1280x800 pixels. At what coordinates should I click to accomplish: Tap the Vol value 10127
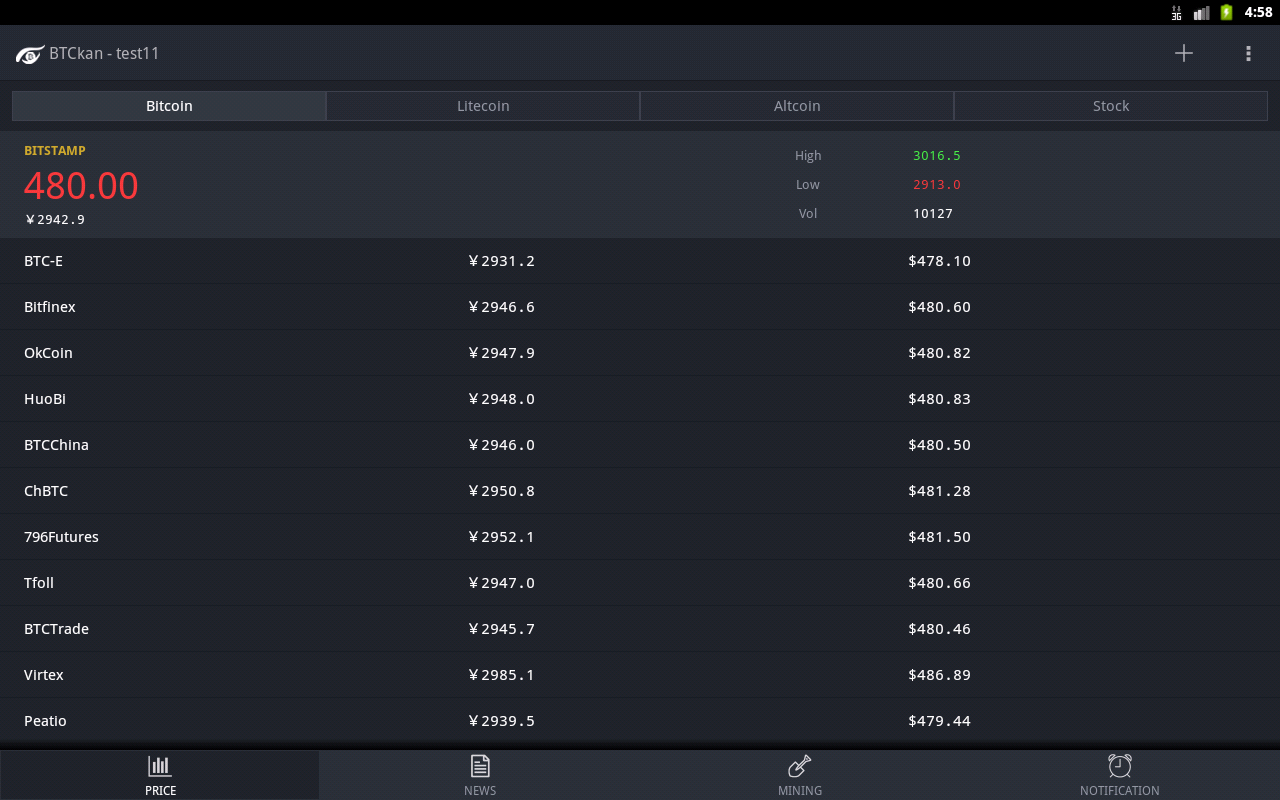(x=933, y=214)
